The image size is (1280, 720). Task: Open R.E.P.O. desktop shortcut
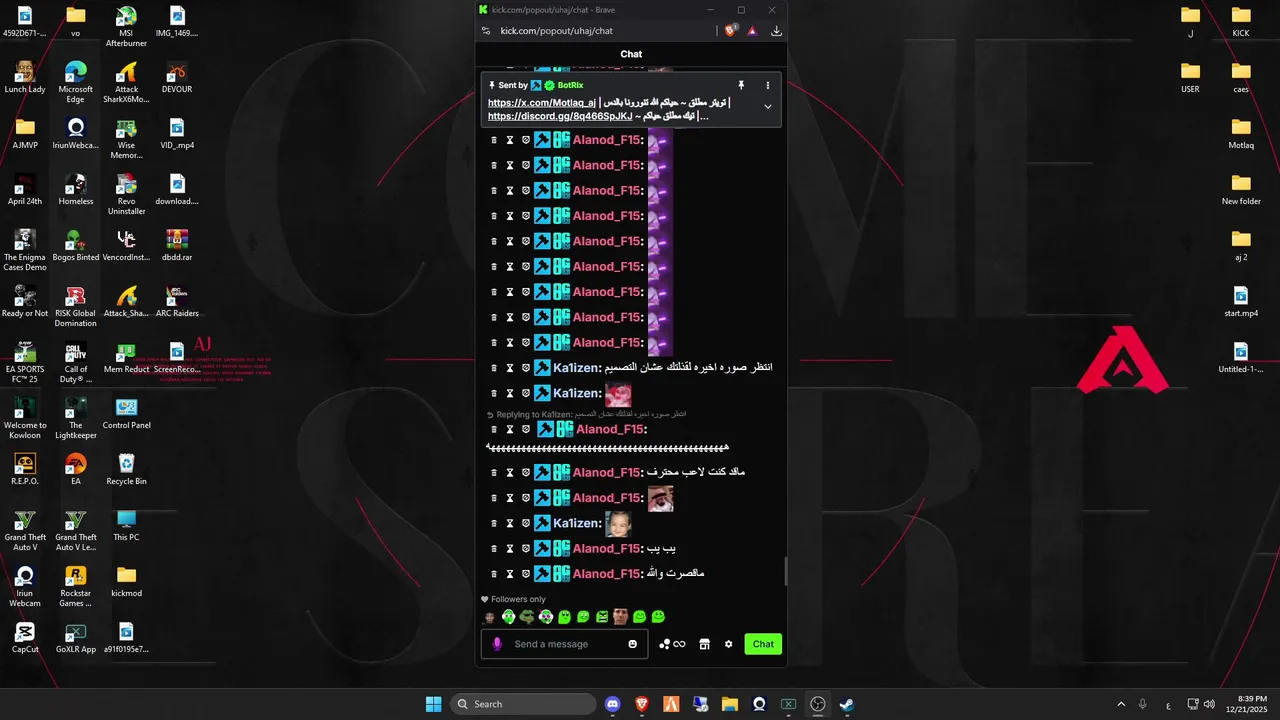25,469
